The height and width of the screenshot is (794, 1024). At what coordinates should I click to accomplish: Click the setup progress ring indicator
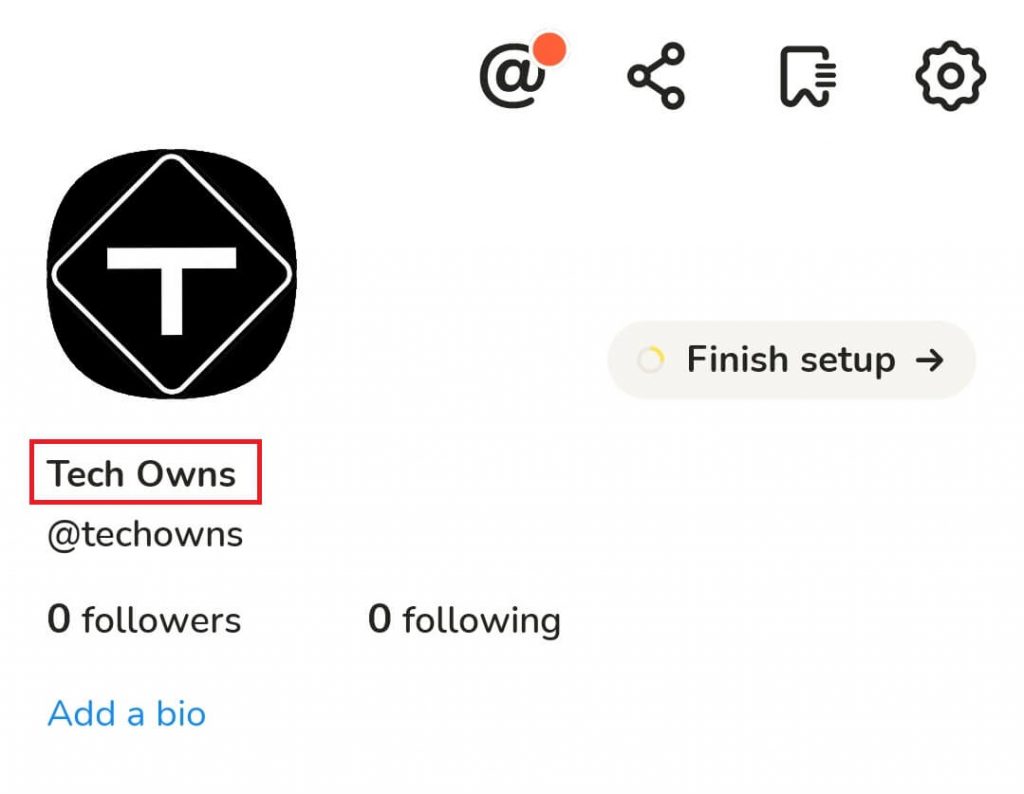point(650,360)
